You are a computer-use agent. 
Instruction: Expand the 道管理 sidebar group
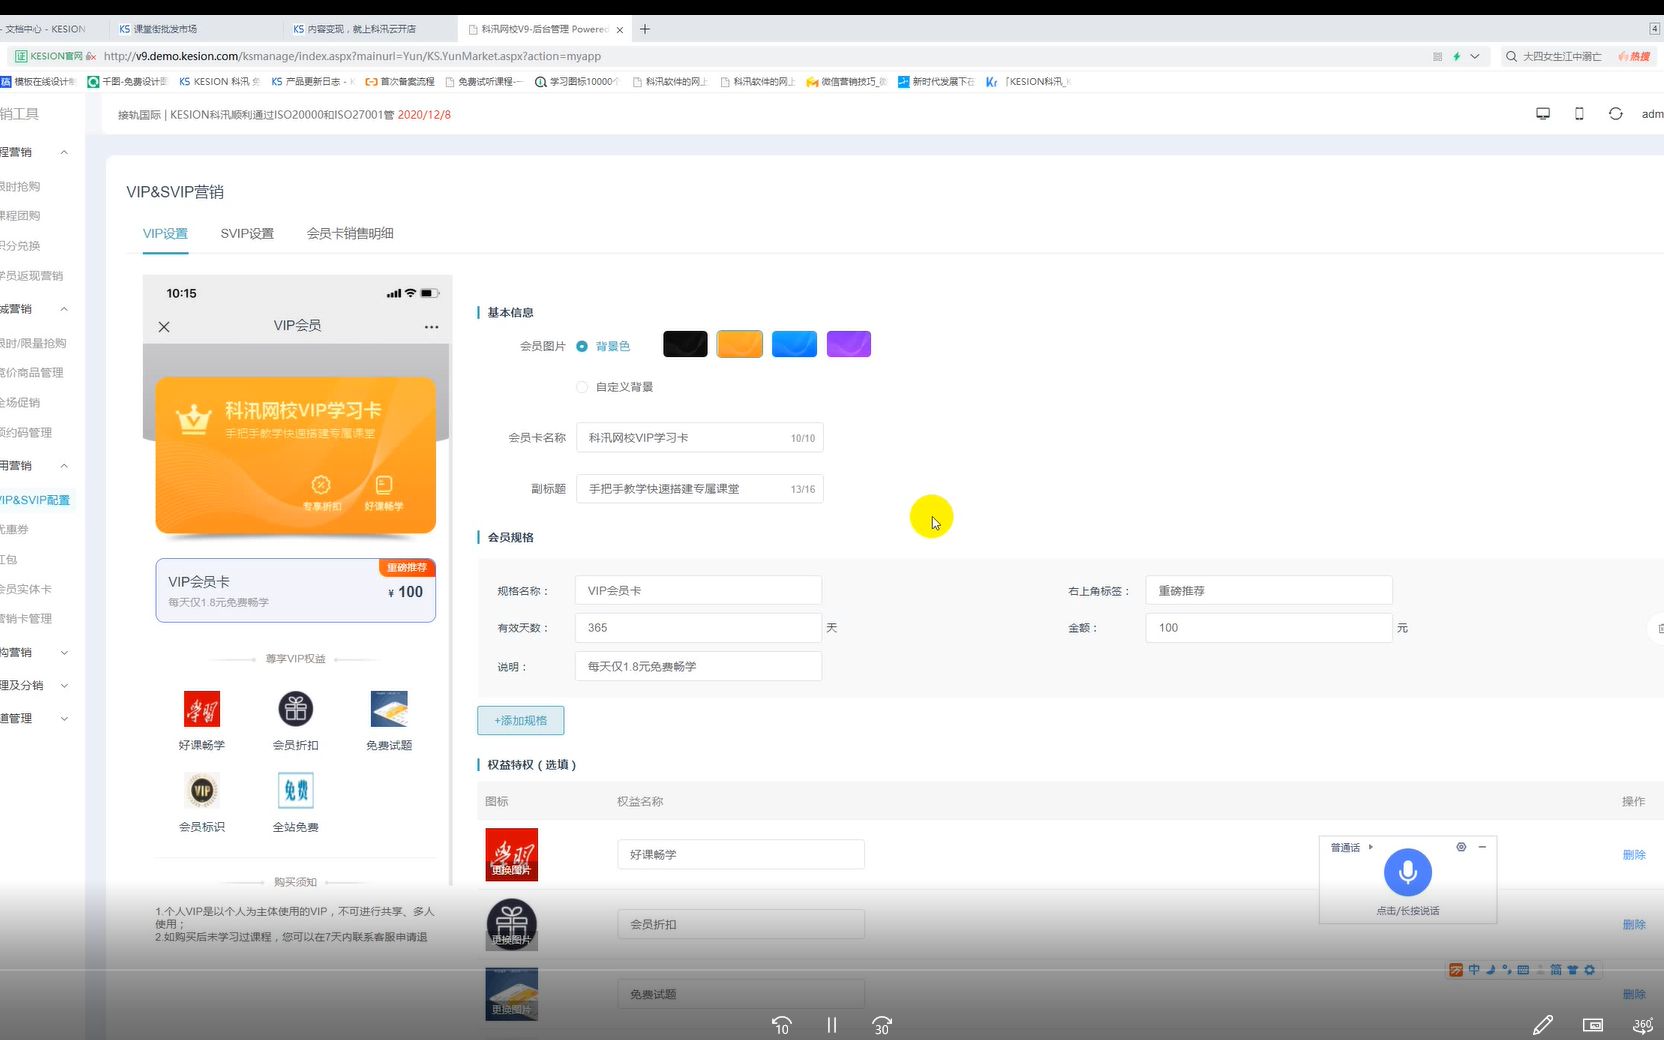coord(64,718)
